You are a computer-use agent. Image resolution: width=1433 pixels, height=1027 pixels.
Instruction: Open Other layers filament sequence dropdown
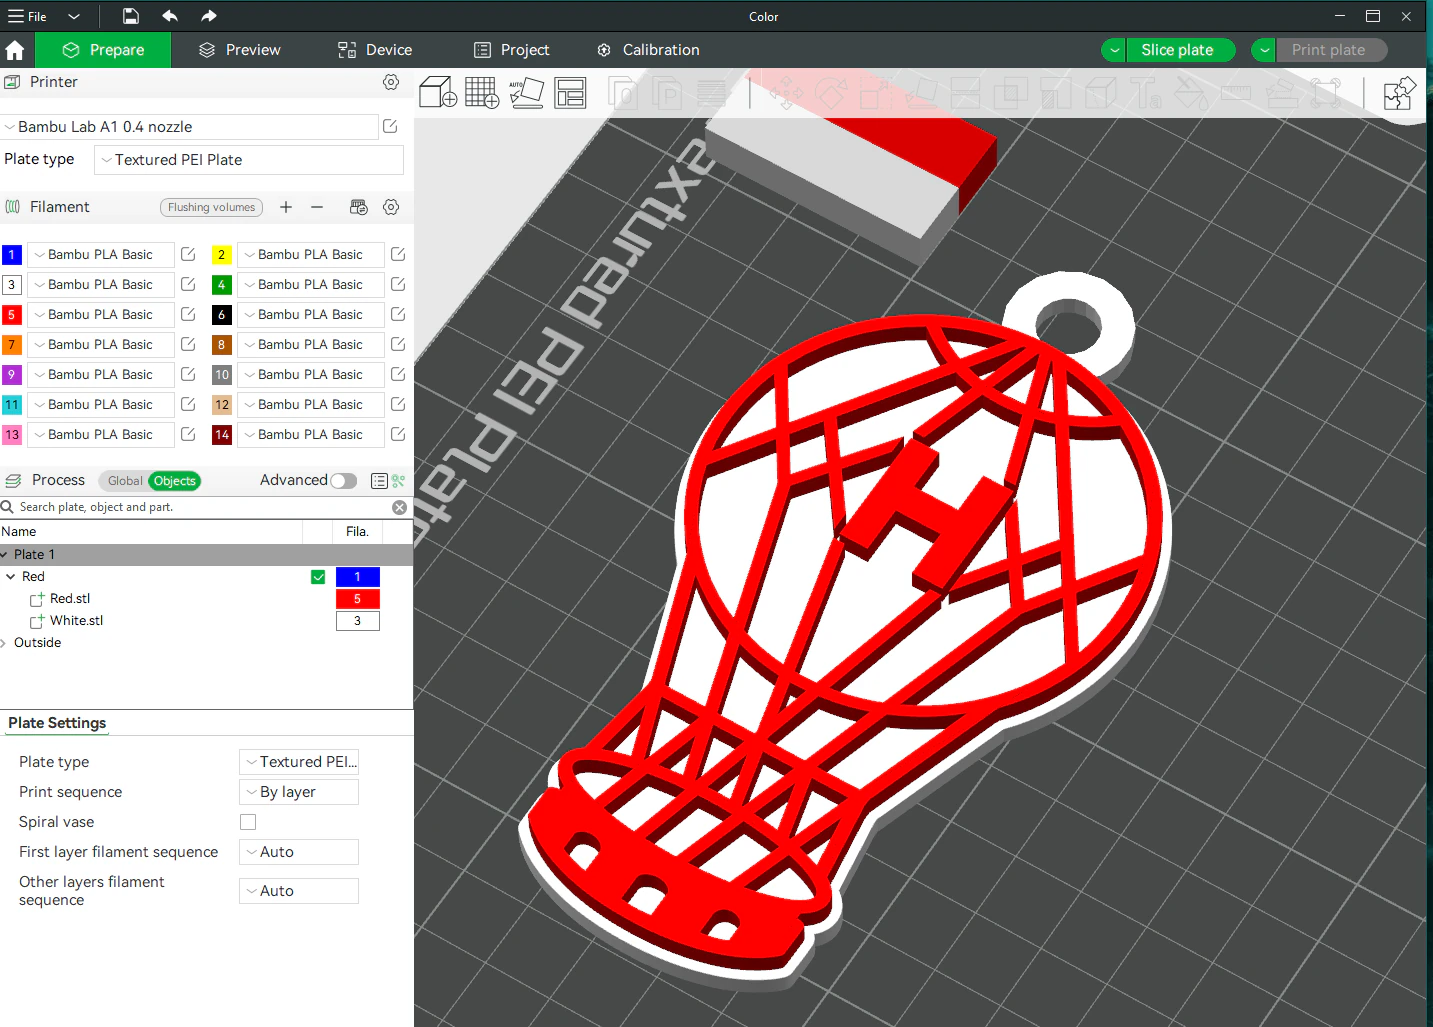[299, 891]
